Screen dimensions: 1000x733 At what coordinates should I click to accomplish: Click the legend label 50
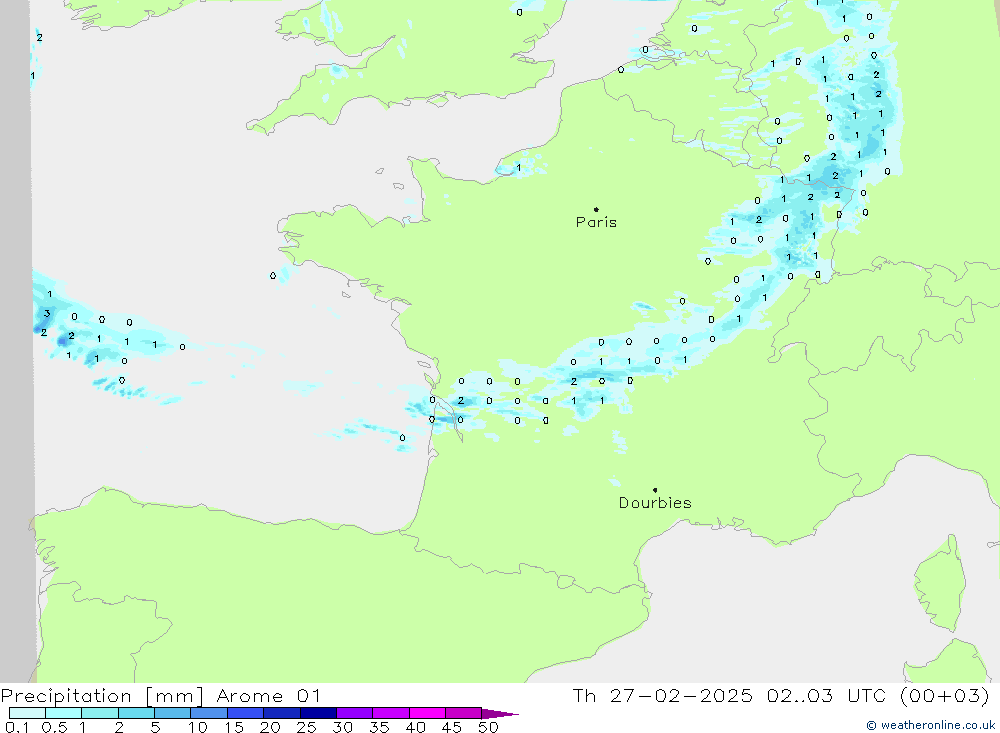click(x=489, y=727)
